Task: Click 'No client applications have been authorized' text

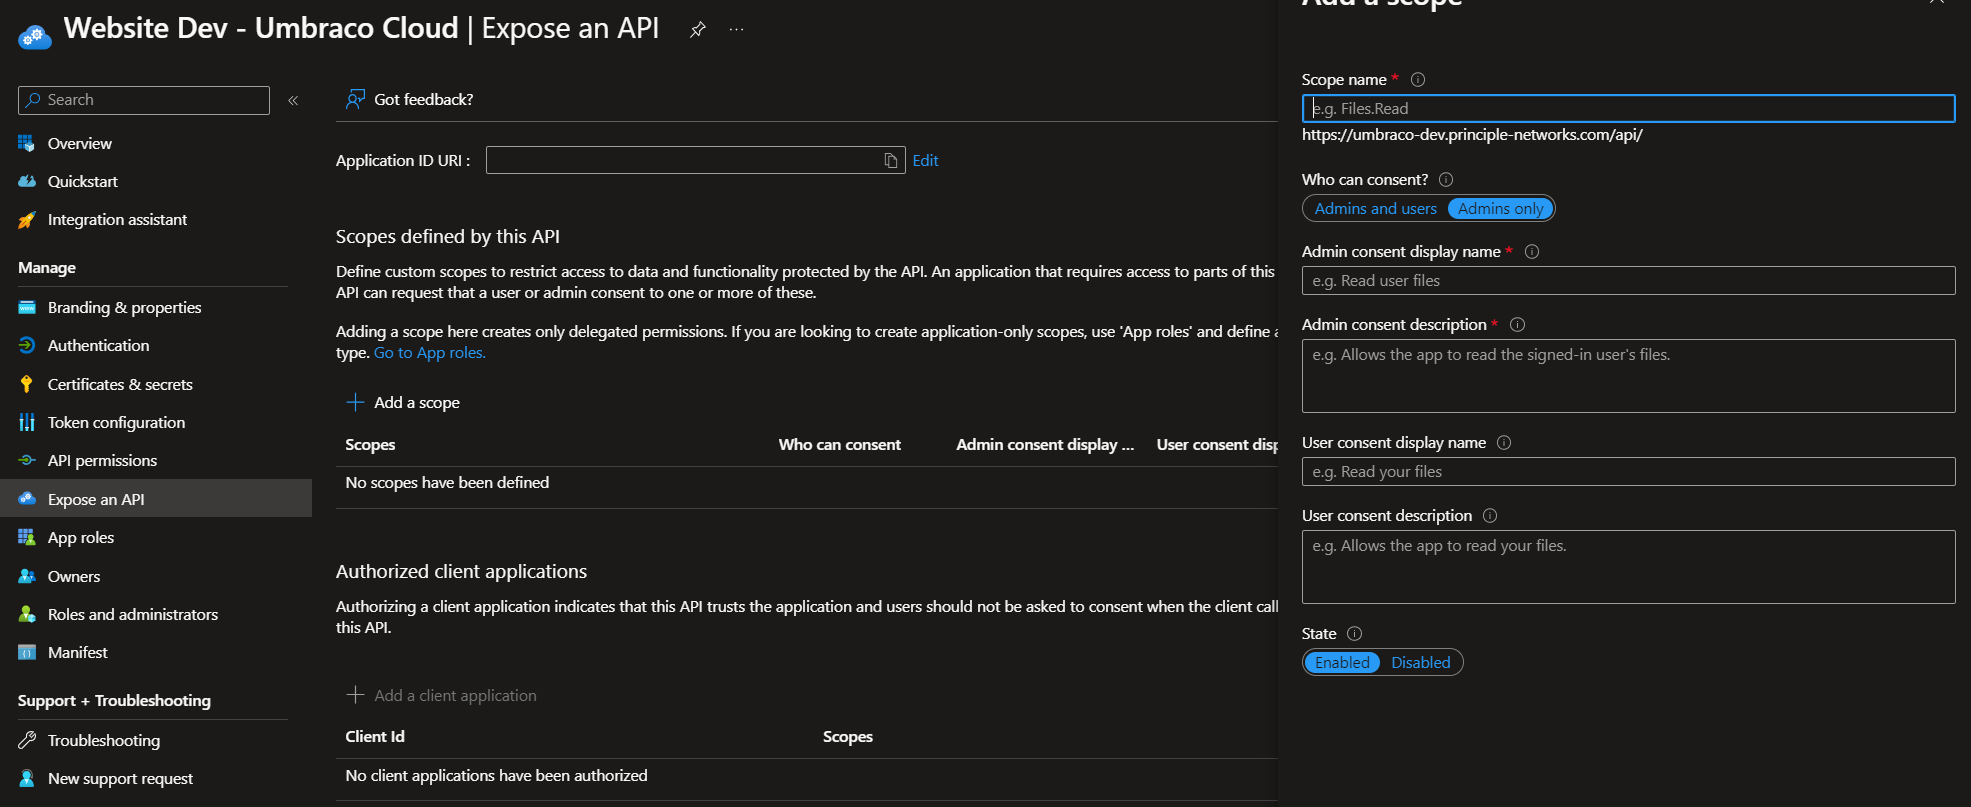Action: tap(496, 776)
